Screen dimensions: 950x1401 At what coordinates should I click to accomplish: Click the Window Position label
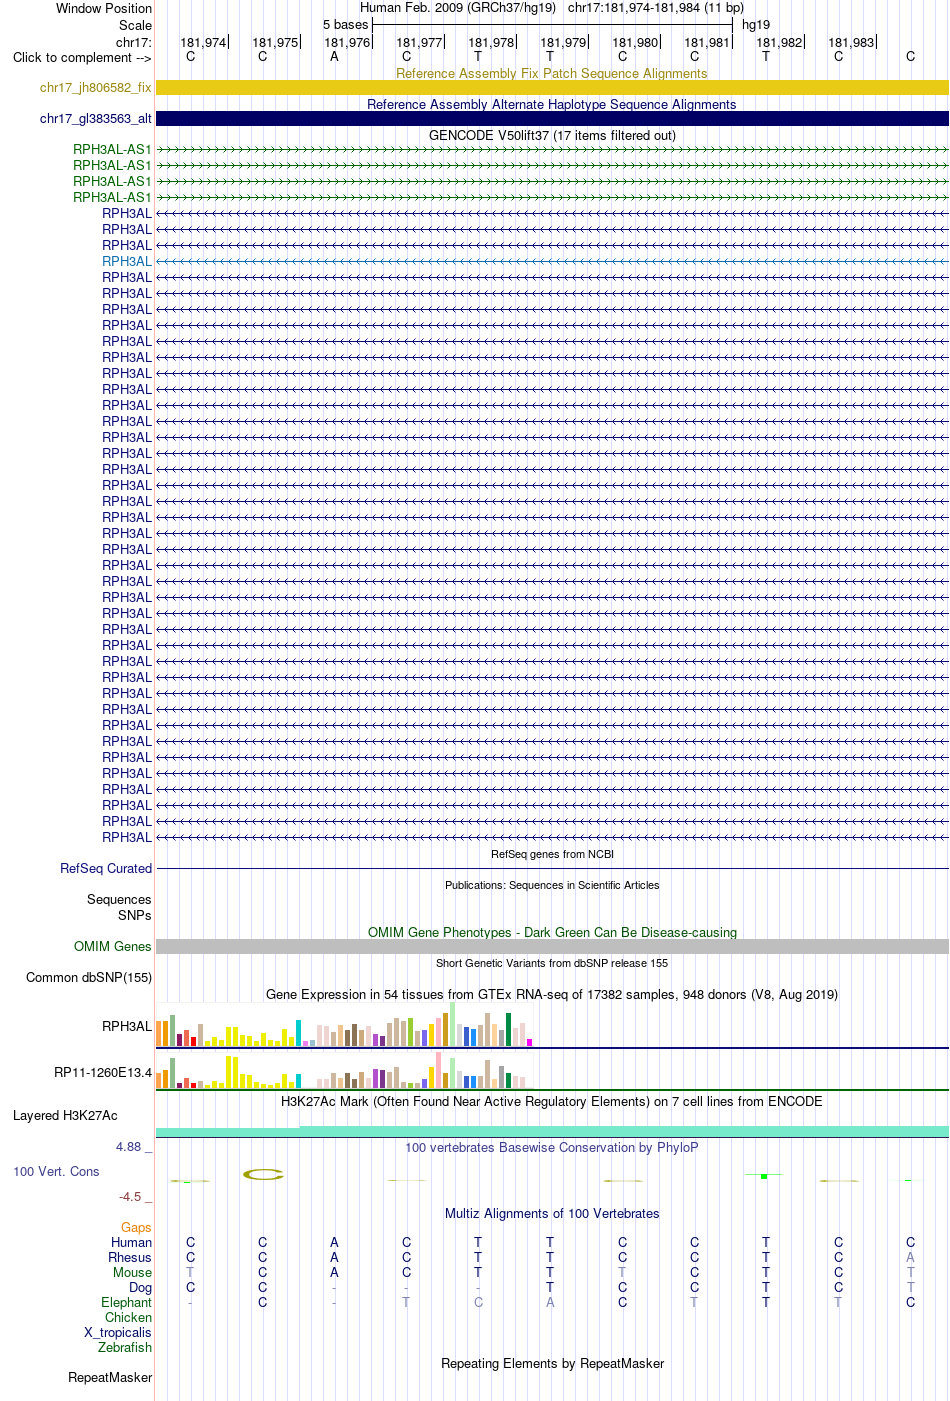104,9
